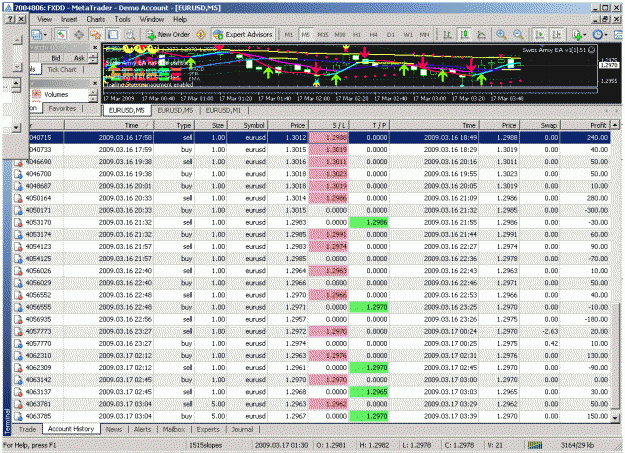Select the M15 timeframe button
The width and height of the screenshot is (625, 453).
pyautogui.click(x=322, y=35)
